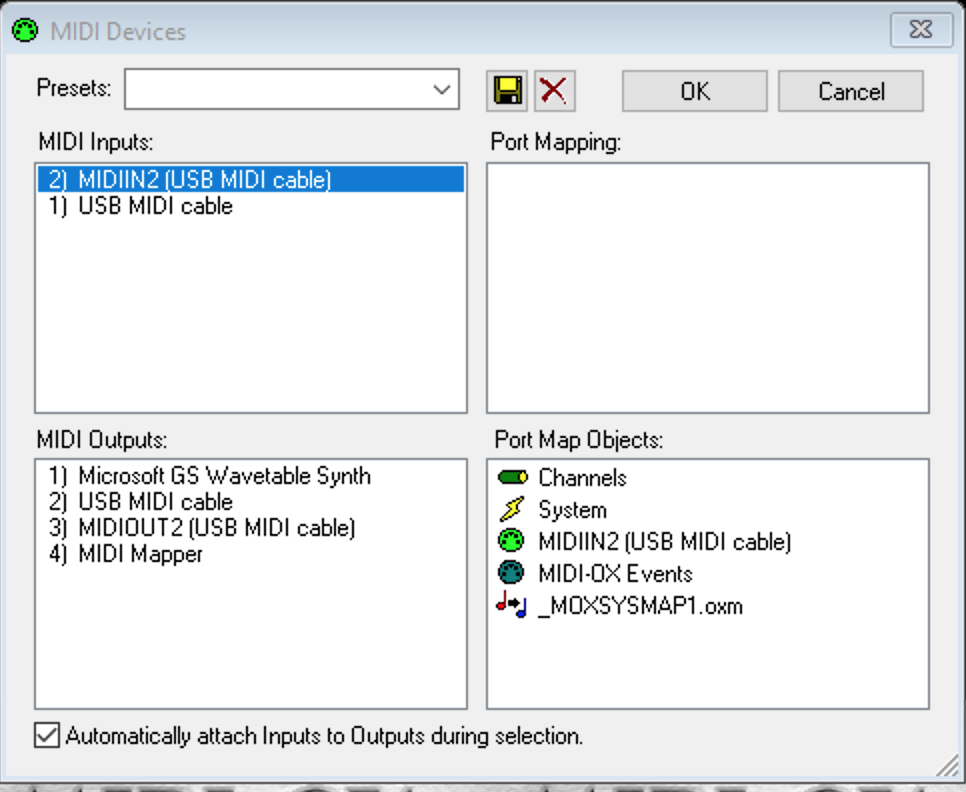Image resolution: width=966 pixels, height=792 pixels.
Task: Toggle automatically attach Inputs to Outputs checkbox
Action: point(47,735)
